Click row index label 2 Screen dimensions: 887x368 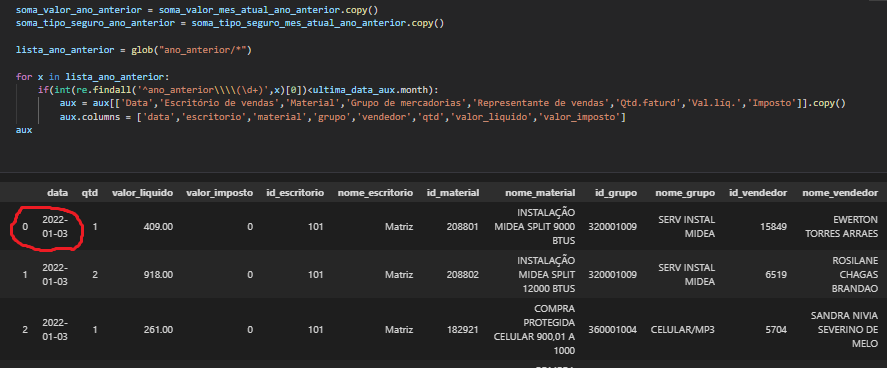(25, 330)
